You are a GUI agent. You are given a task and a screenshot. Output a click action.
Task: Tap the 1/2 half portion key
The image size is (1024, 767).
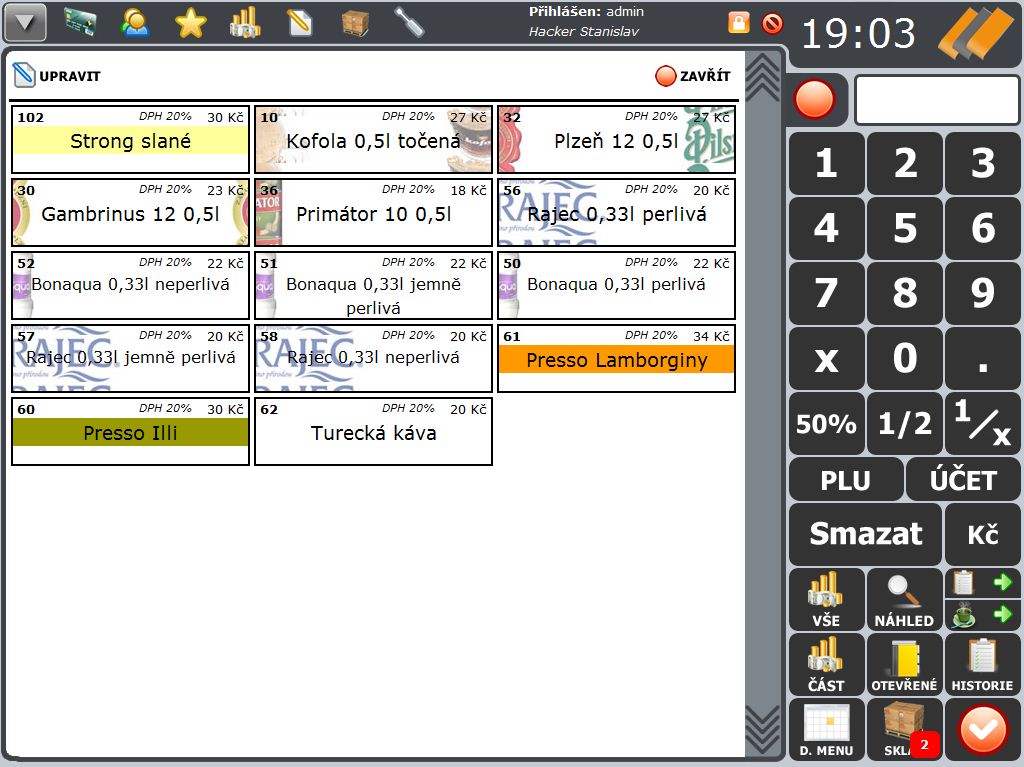[905, 423]
